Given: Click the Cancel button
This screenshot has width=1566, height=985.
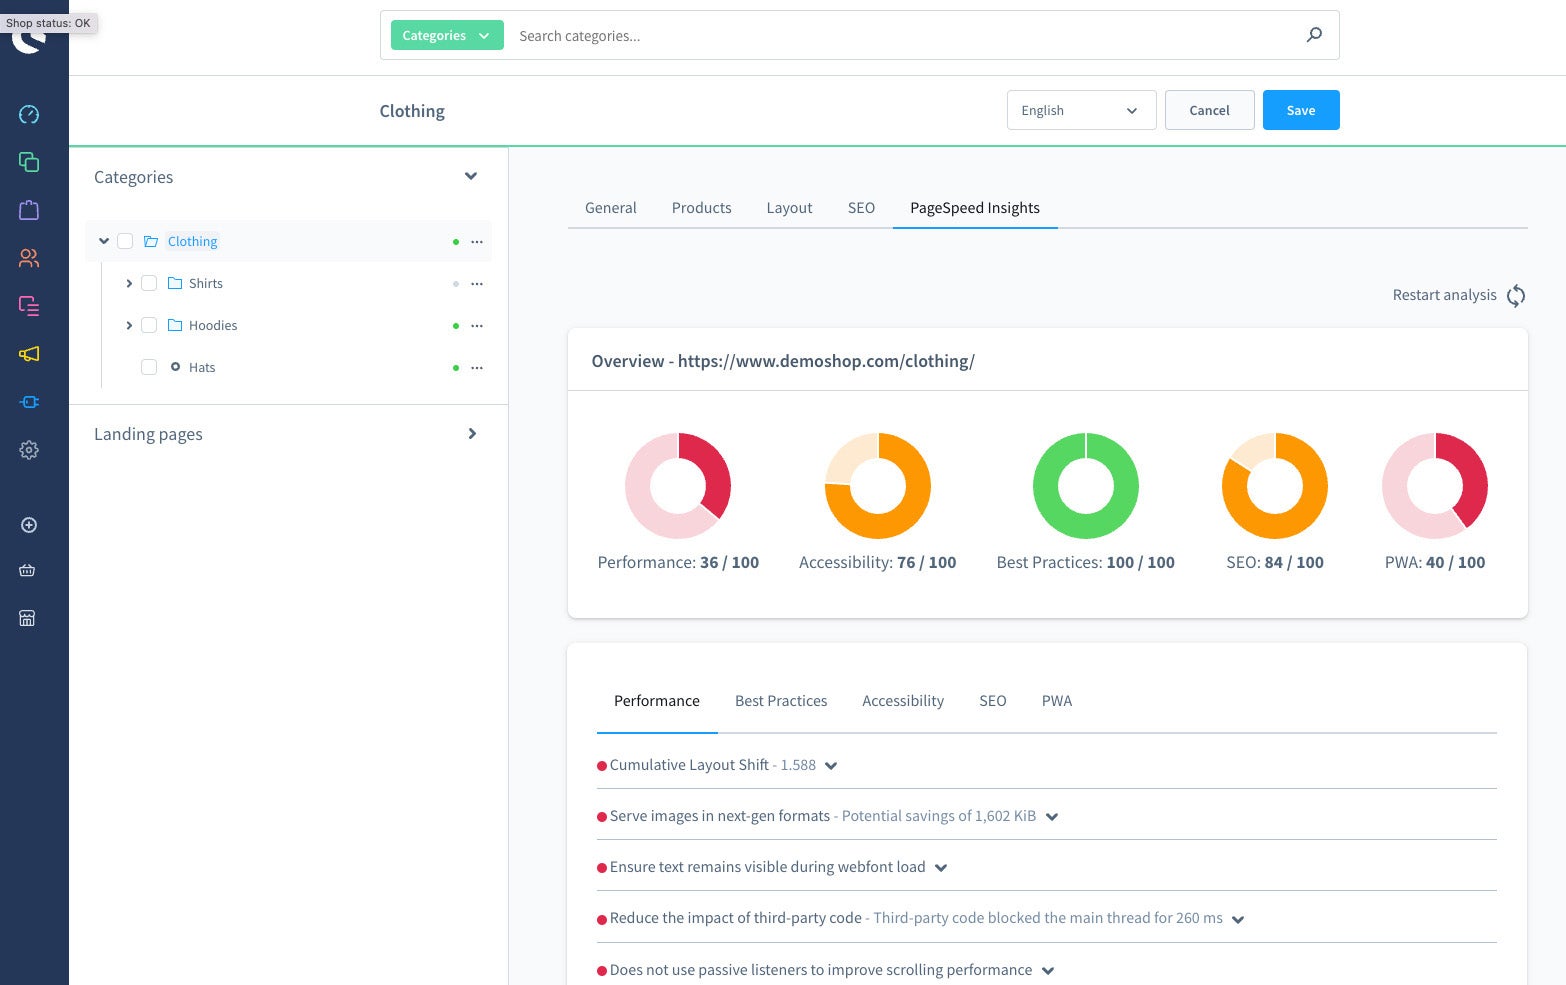Looking at the screenshot, I should click(x=1210, y=110).
